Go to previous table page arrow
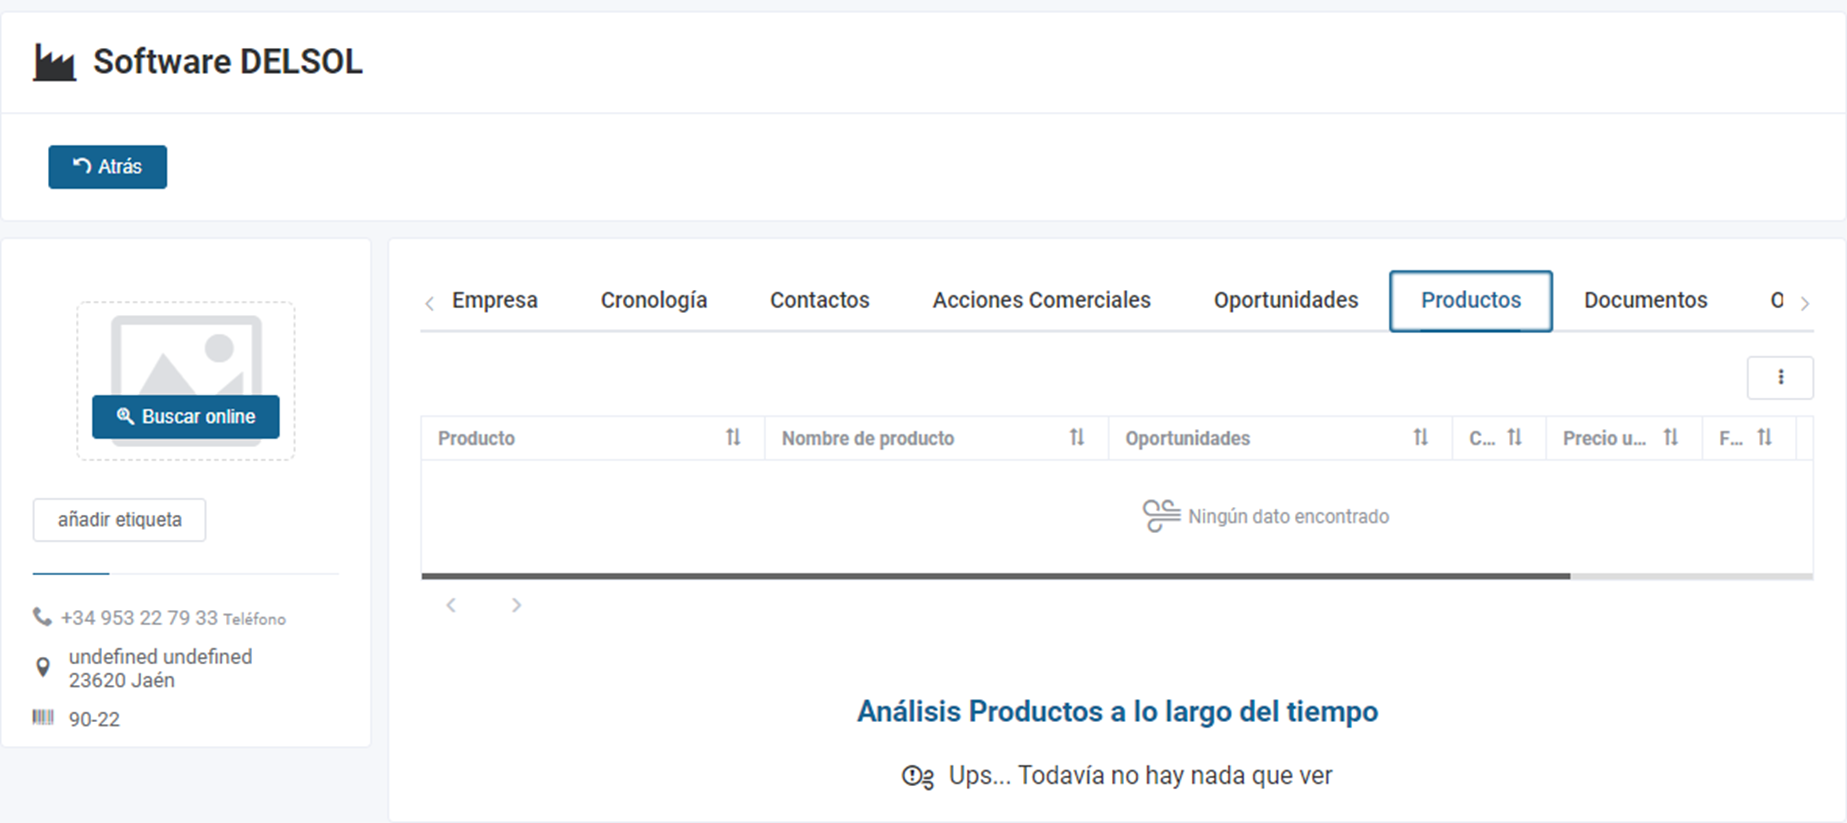The width and height of the screenshot is (1847, 823). pos(451,605)
